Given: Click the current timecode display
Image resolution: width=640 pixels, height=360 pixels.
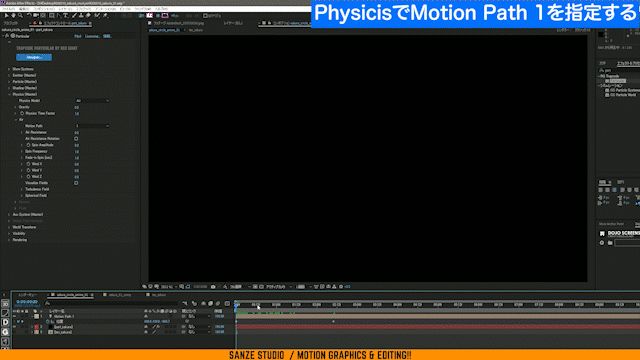Looking at the screenshot, I should [x=27, y=302].
